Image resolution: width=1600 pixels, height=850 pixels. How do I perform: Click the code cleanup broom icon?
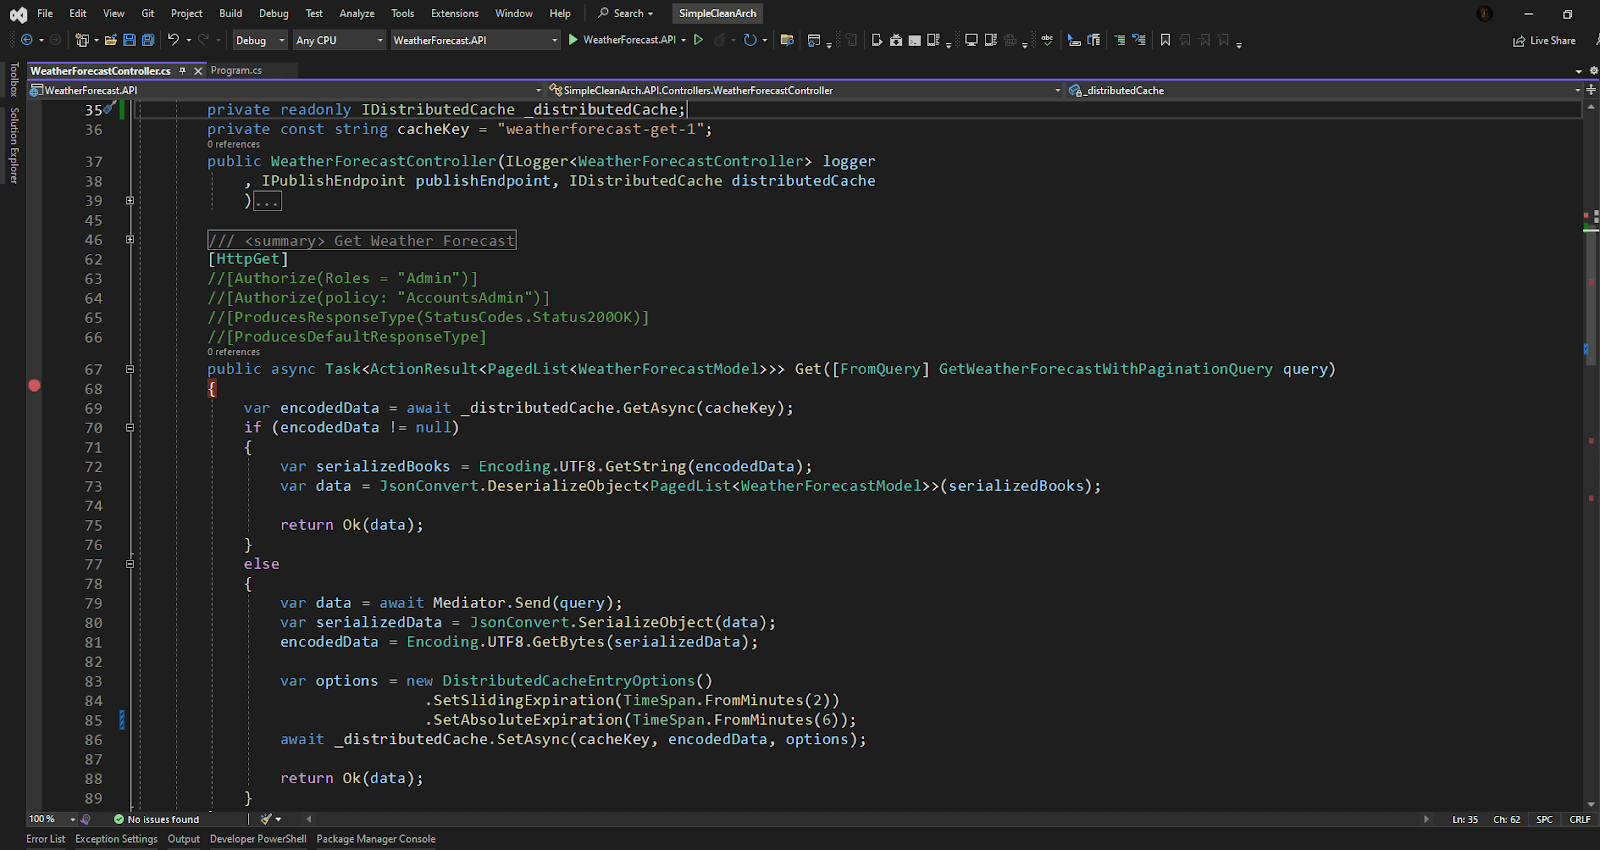[266, 819]
